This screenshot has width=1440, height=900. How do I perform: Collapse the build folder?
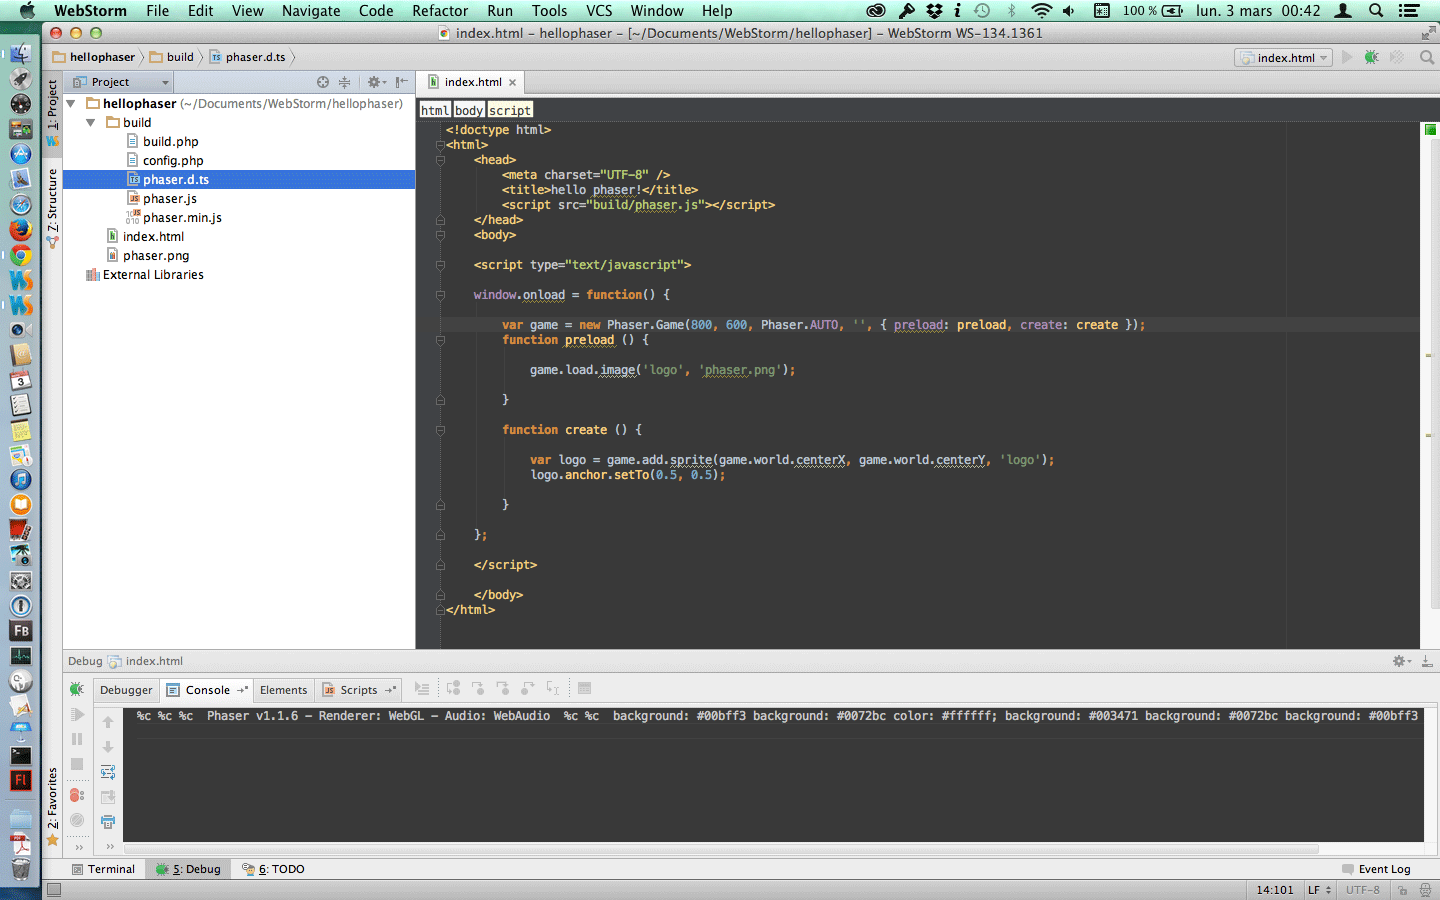coord(91,123)
